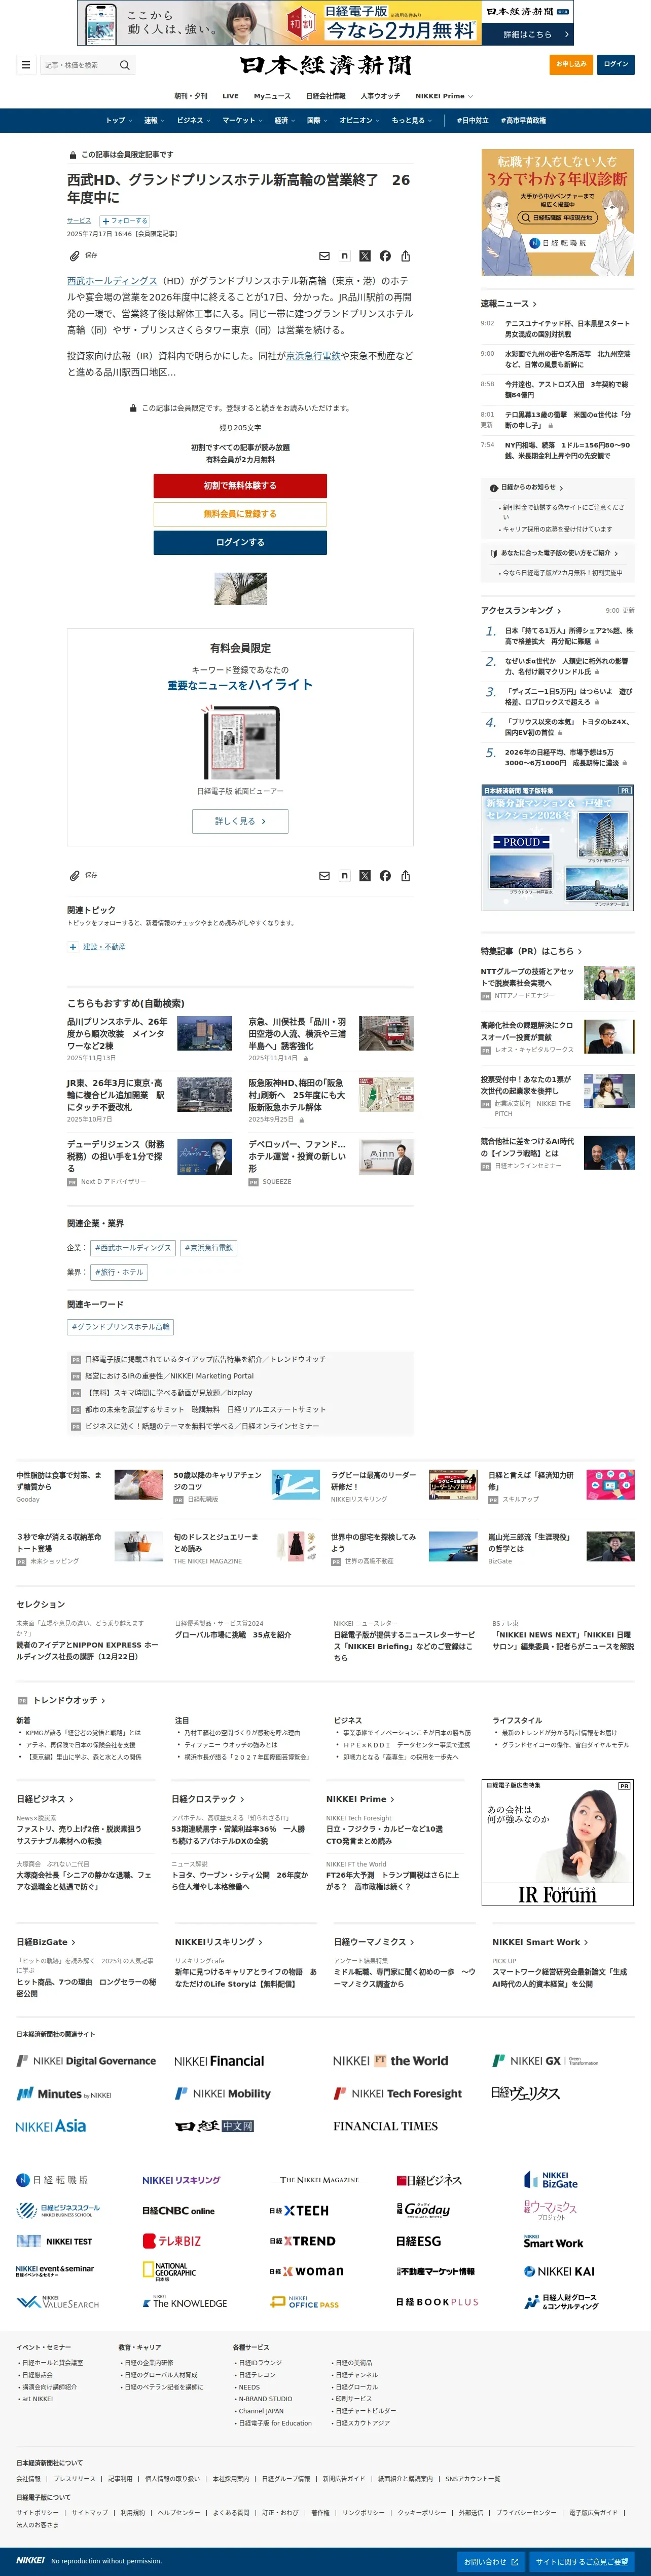Click the 日経からのお知らせ info heading

526,488
